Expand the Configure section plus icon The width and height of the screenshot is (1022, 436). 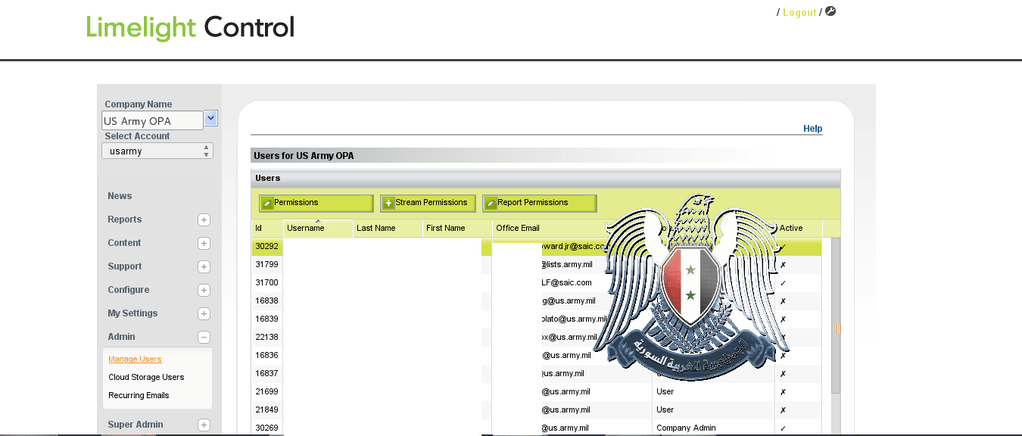click(x=204, y=290)
